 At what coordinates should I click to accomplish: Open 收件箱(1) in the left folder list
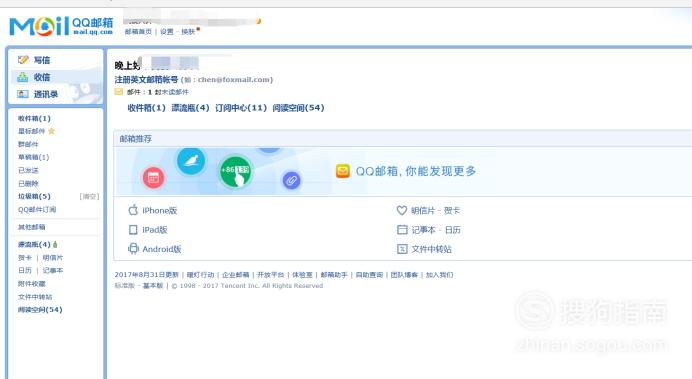coord(34,118)
